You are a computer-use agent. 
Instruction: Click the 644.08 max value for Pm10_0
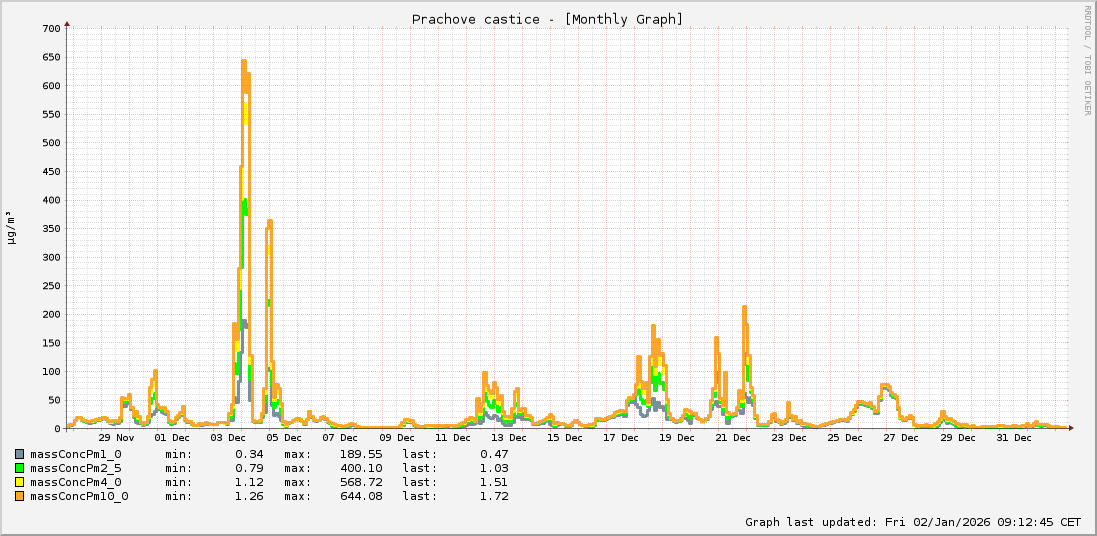click(x=361, y=496)
